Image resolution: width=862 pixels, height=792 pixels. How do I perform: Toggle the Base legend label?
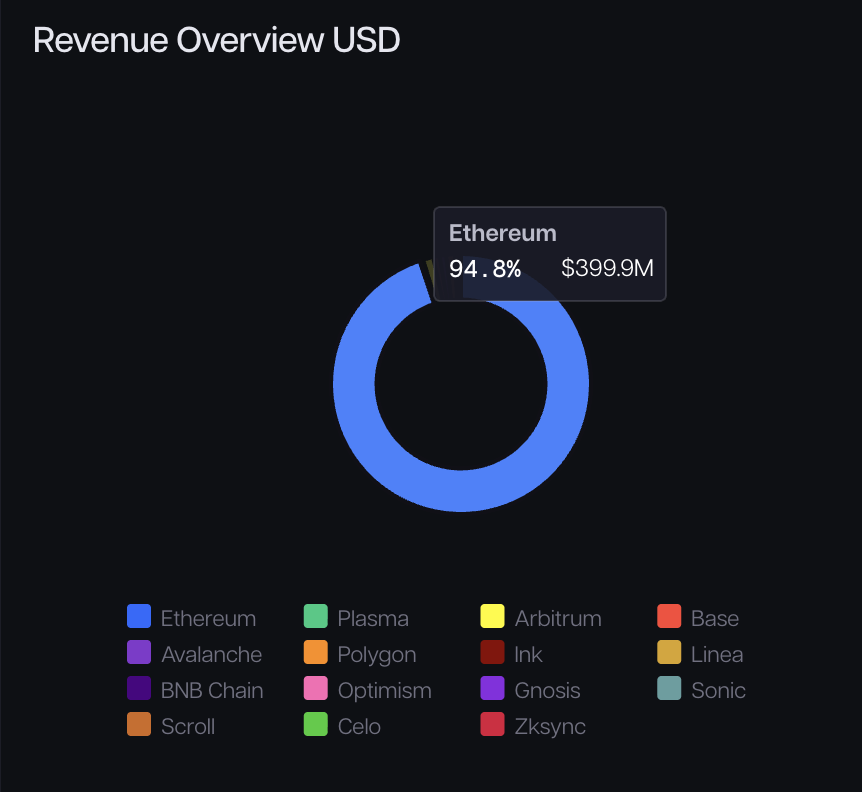pyautogui.click(x=715, y=619)
